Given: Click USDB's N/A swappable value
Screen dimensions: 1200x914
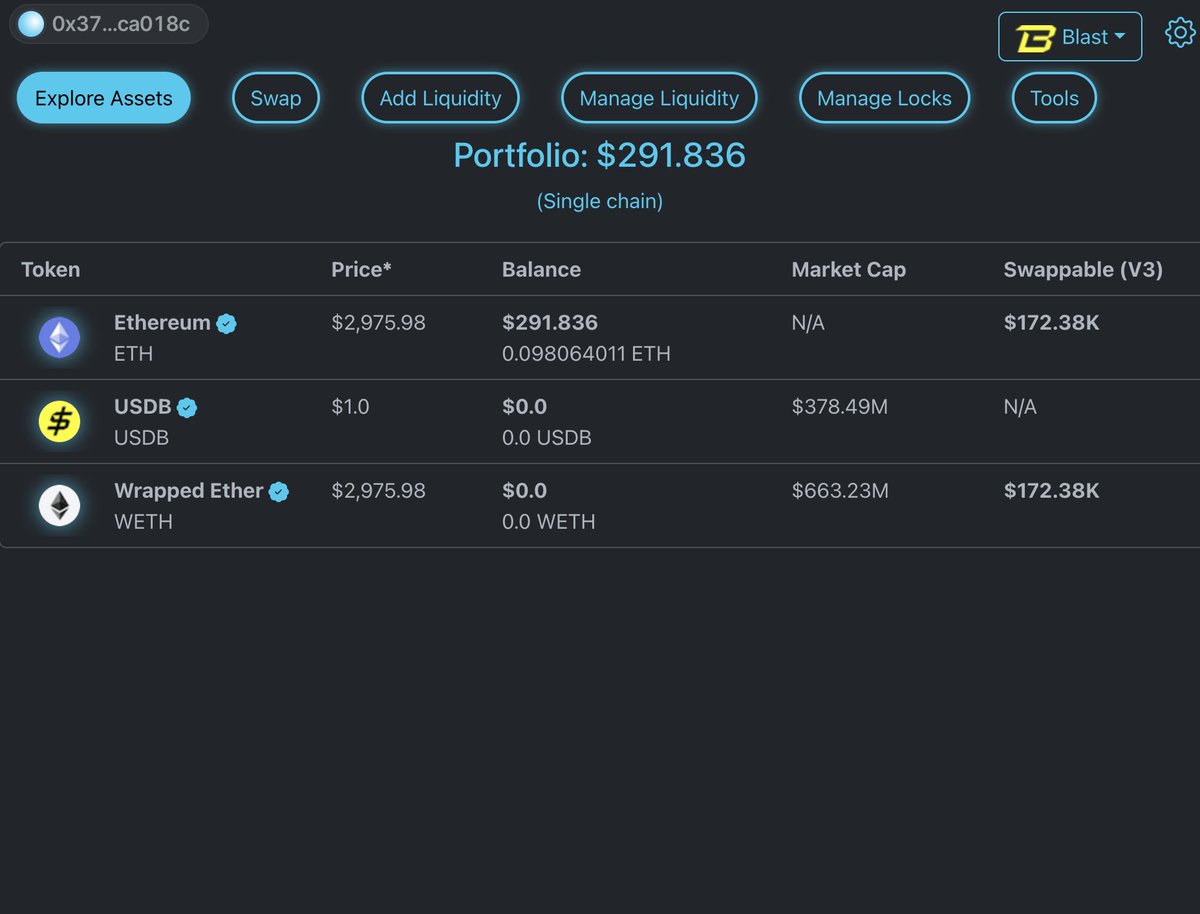Looking at the screenshot, I should tap(1020, 407).
